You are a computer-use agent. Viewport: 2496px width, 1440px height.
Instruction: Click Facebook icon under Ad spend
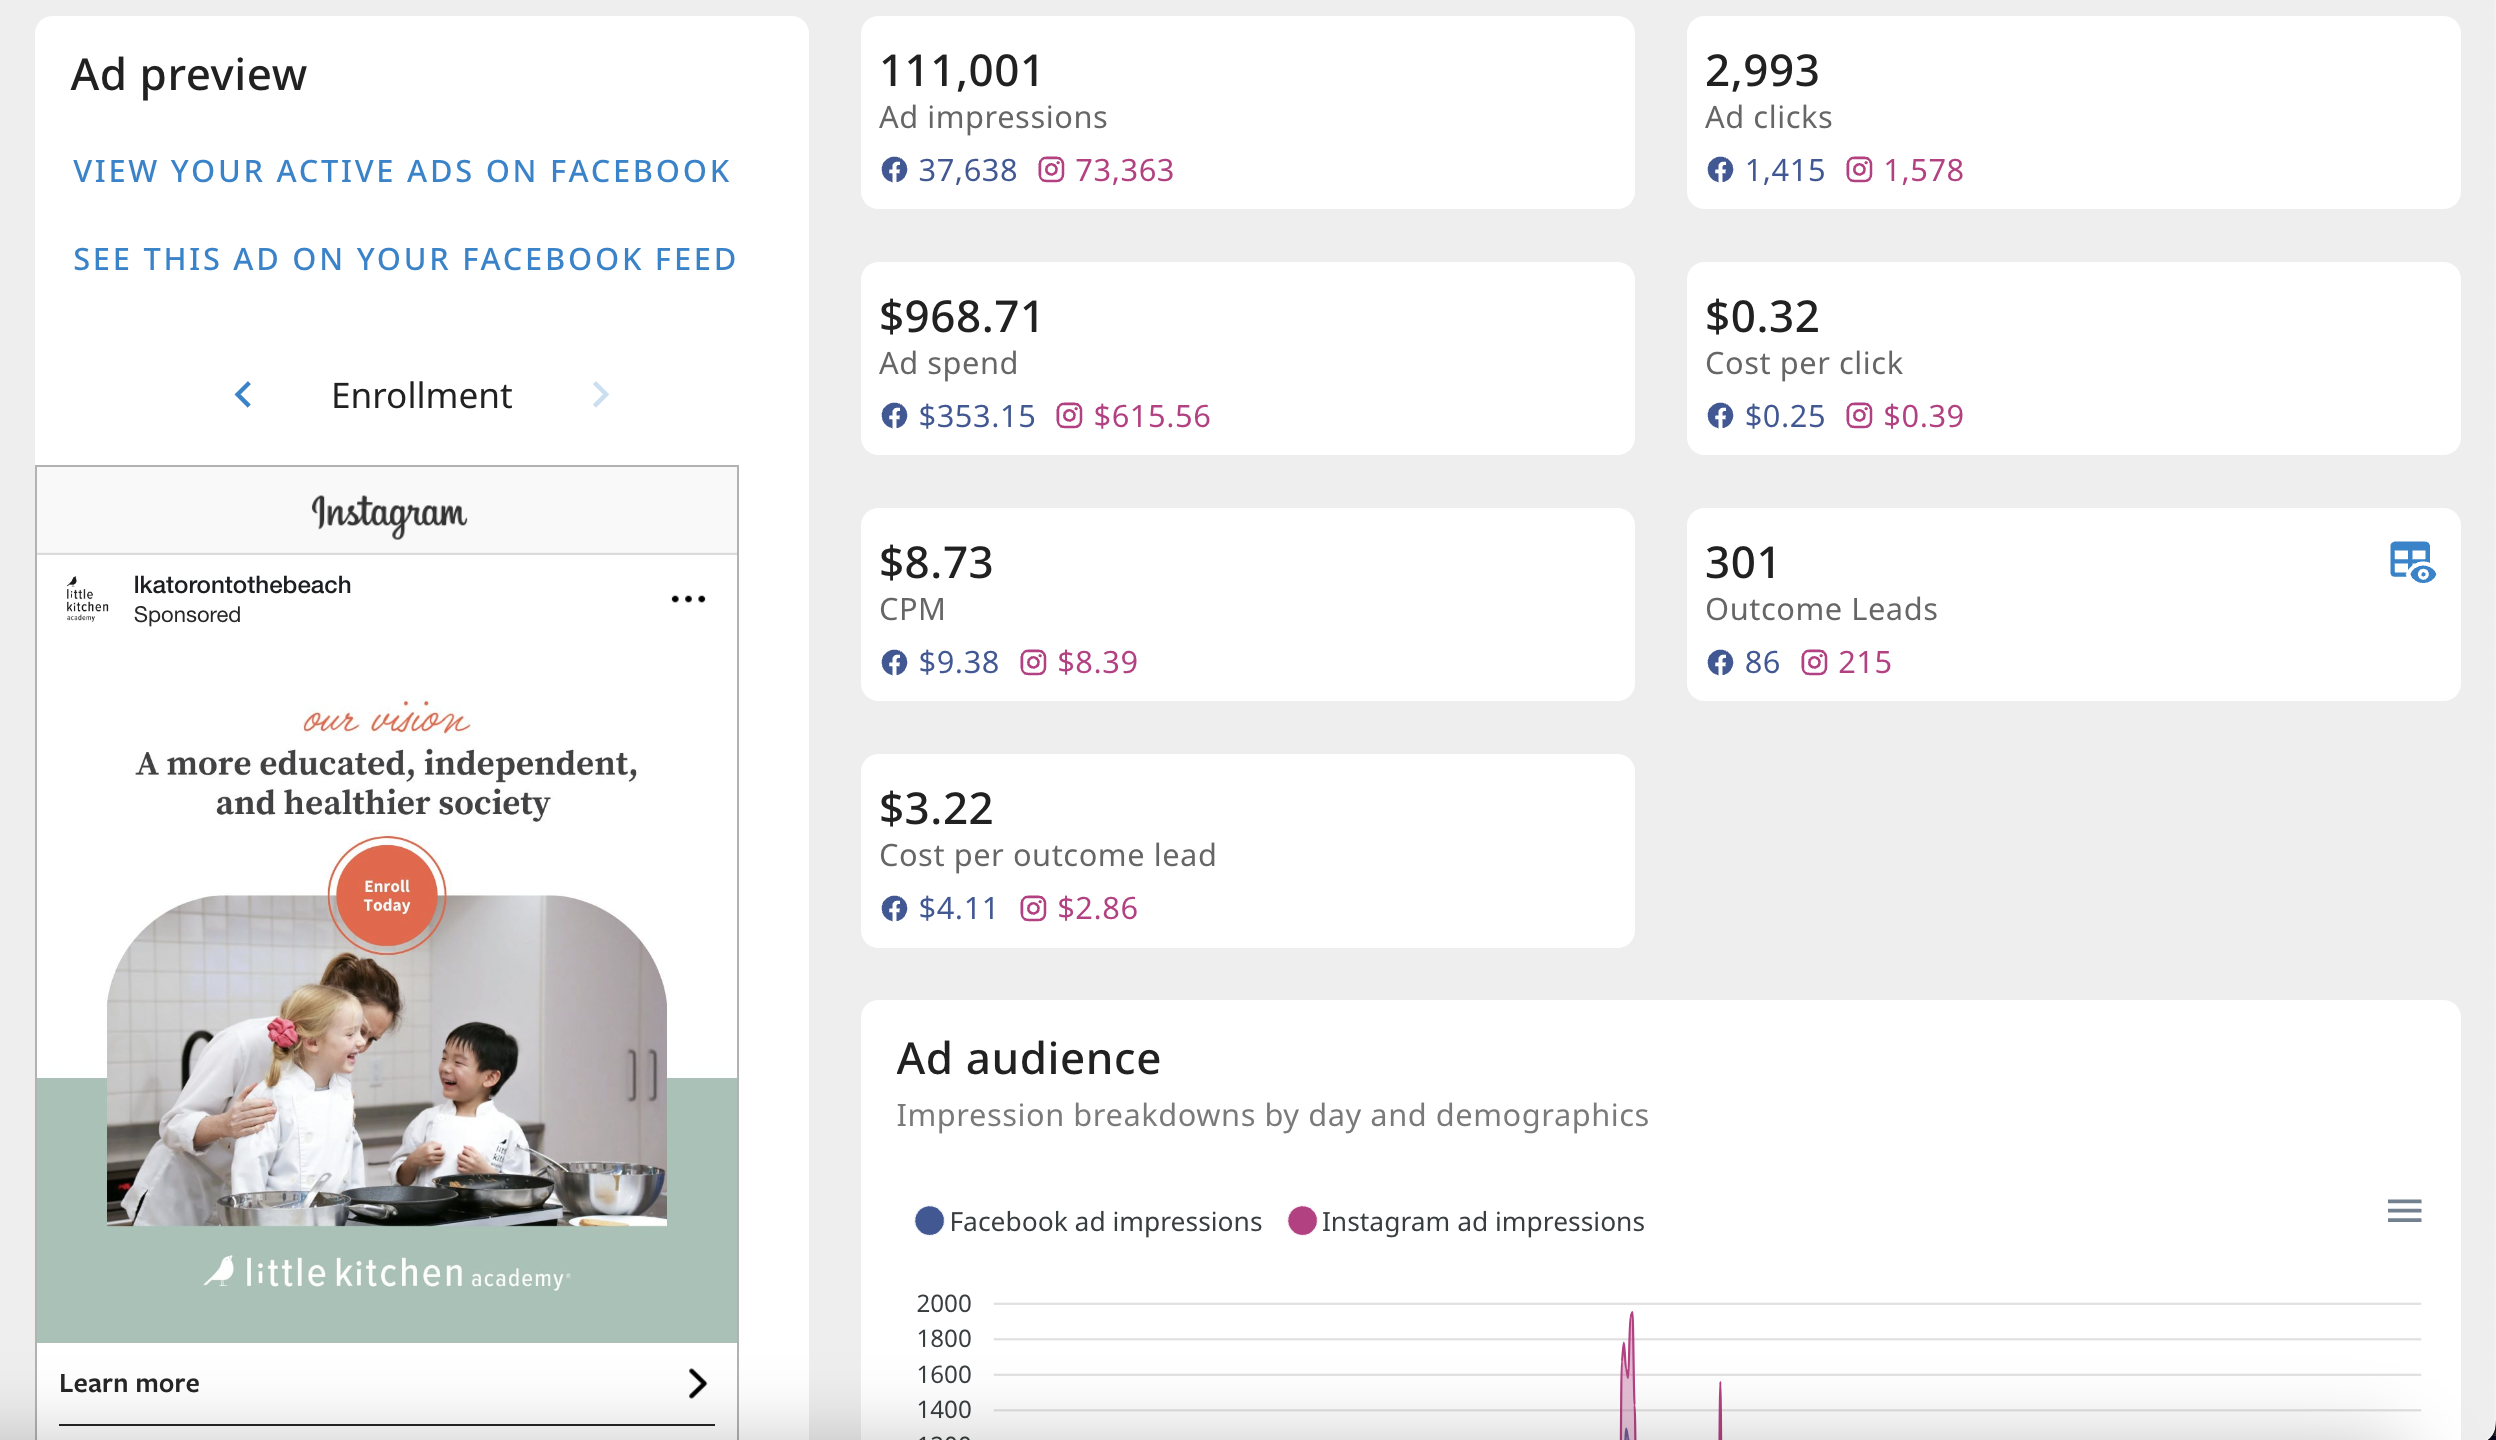click(x=894, y=416)
